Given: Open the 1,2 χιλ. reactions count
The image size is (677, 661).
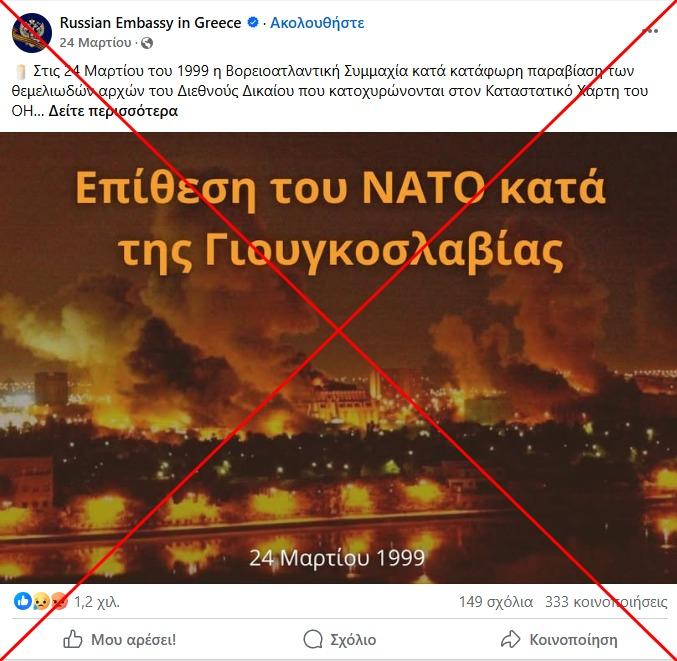Looking at the screenshot, I should click(97, 601).
